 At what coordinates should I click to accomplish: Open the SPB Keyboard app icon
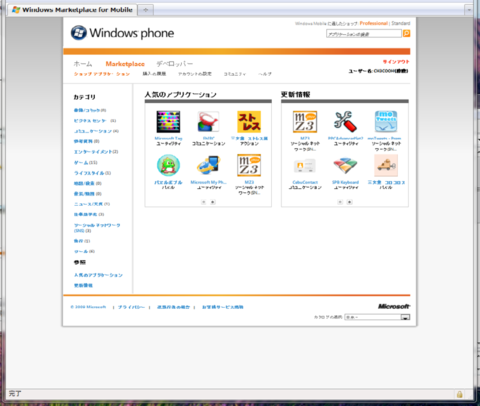345,165
